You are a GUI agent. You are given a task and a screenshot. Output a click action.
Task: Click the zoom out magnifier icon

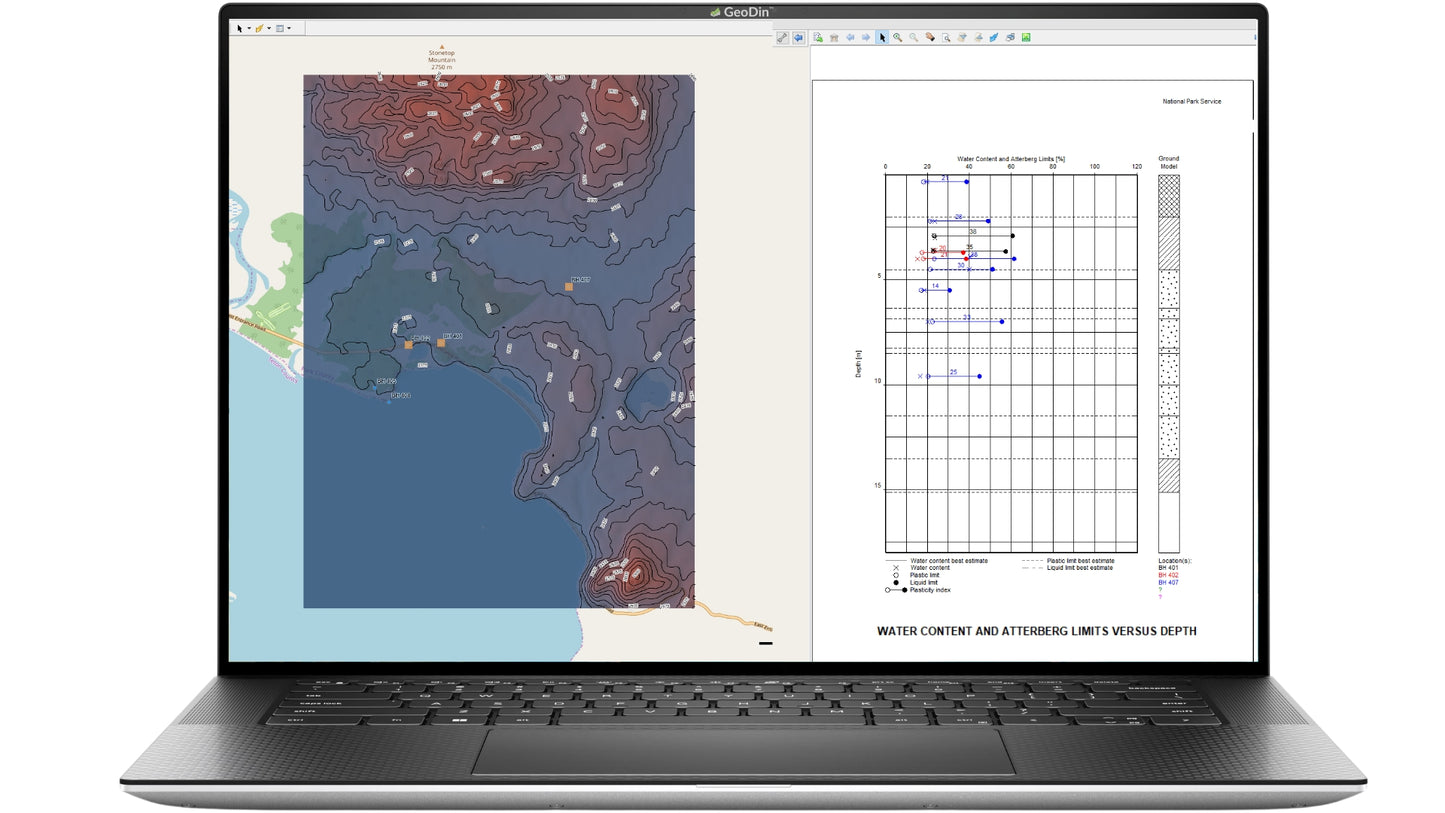coord(914,38)
